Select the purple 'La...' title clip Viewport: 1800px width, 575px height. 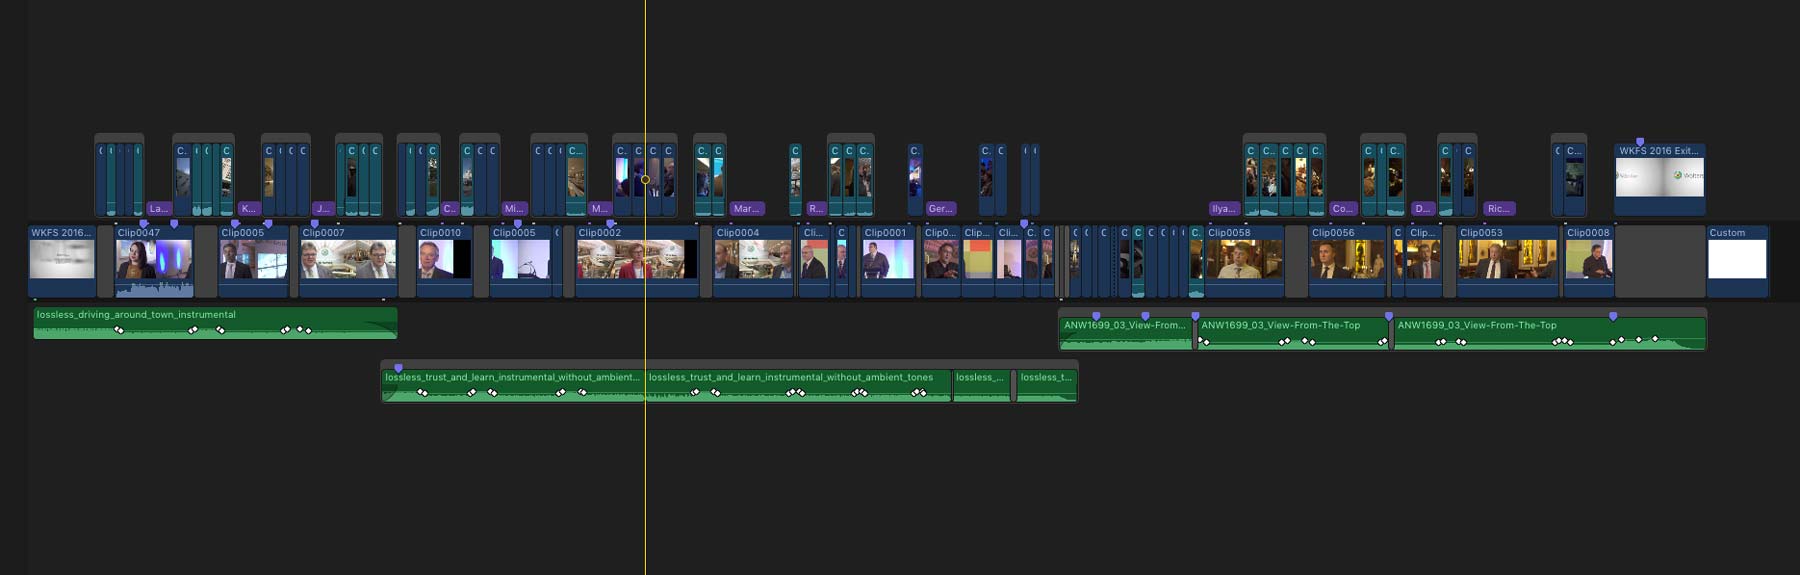[158, 209]
